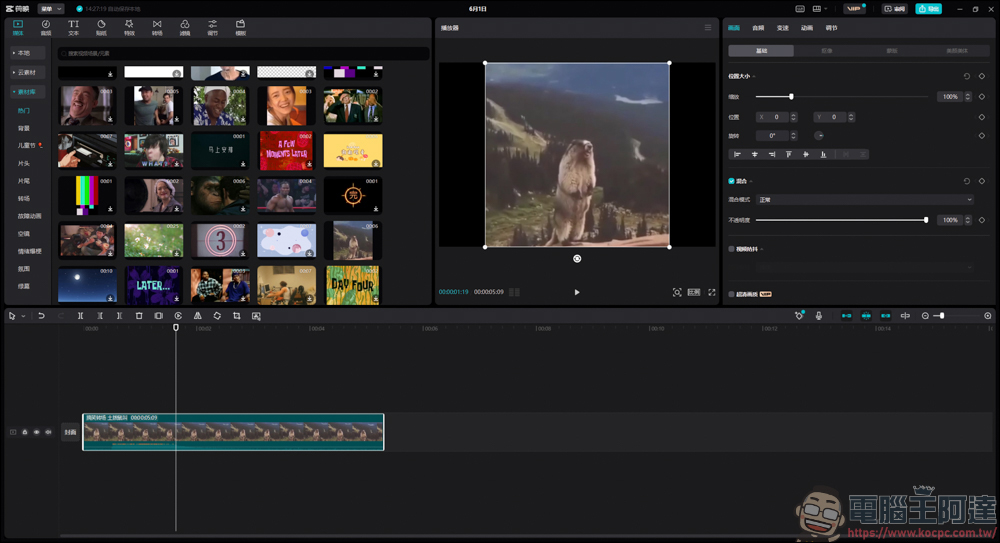Enable the 视频防抖 (stabilization) checkbox

pyautogui.click(x=731, y=249)
